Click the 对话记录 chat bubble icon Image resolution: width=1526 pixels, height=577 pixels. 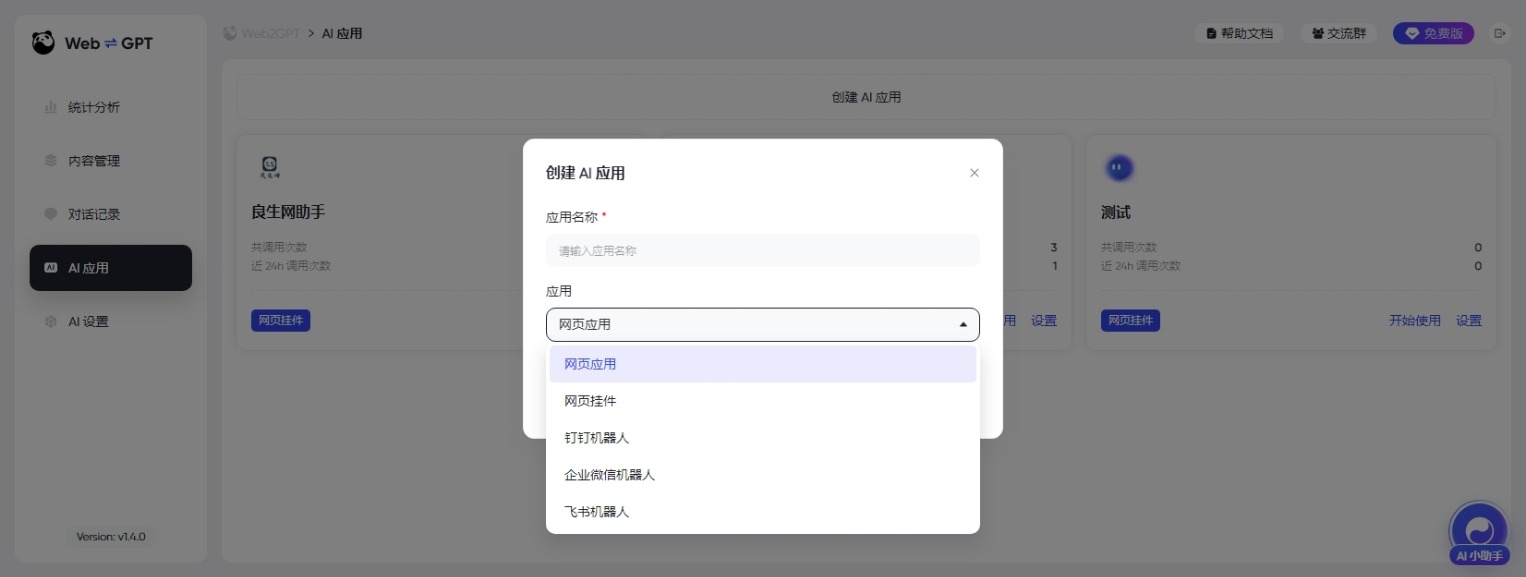tap(51, 214)
